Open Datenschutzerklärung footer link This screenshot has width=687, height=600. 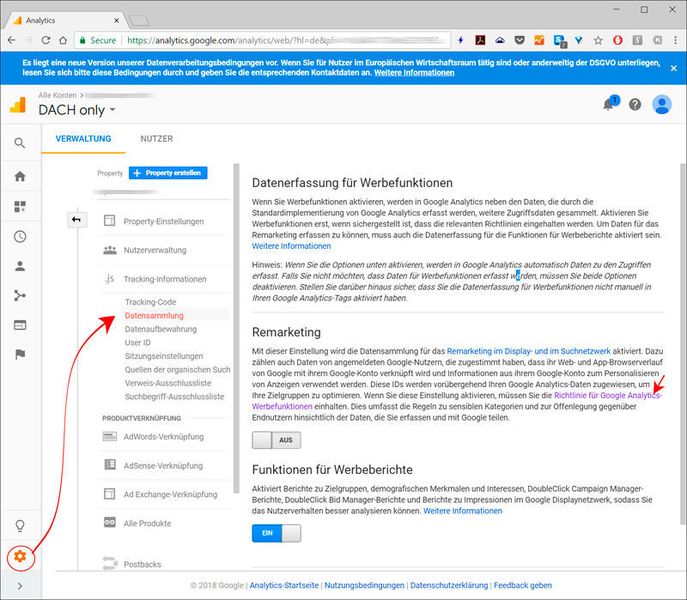(x=449, y=586)
